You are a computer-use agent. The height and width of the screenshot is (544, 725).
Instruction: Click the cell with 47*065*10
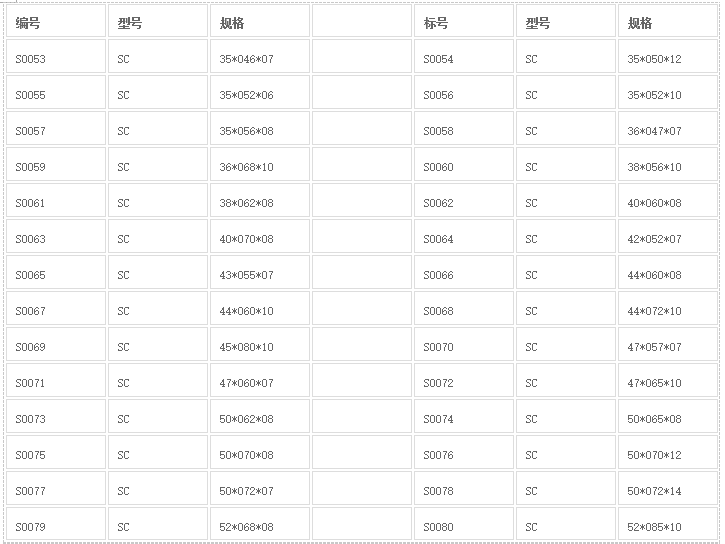[666, 383]
